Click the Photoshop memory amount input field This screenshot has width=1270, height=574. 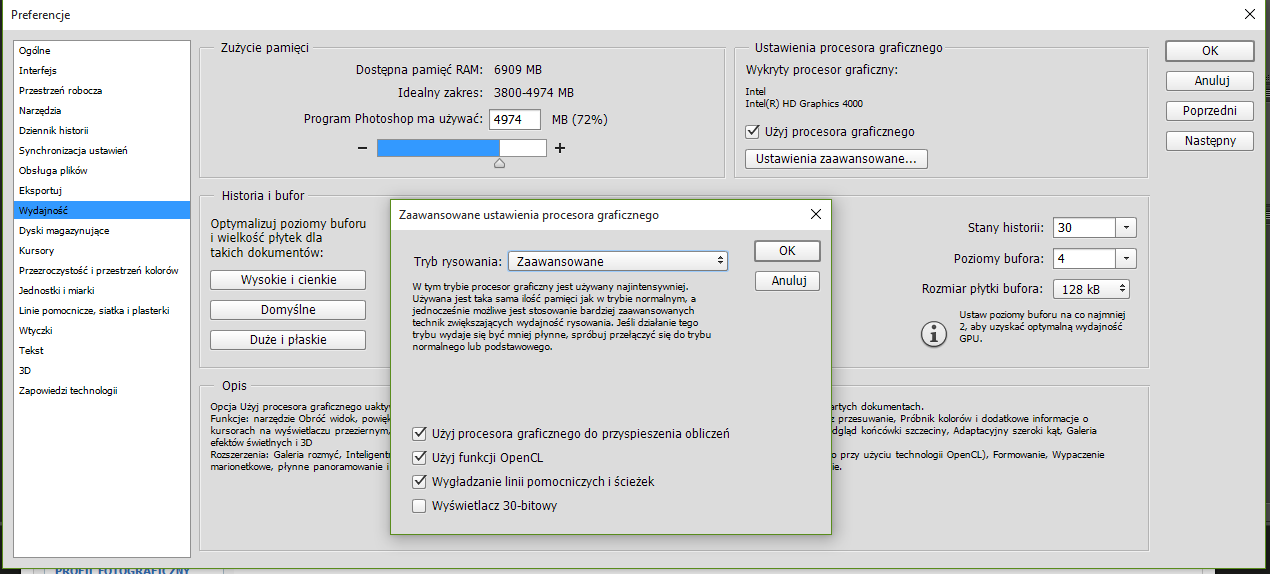(514, 120)
